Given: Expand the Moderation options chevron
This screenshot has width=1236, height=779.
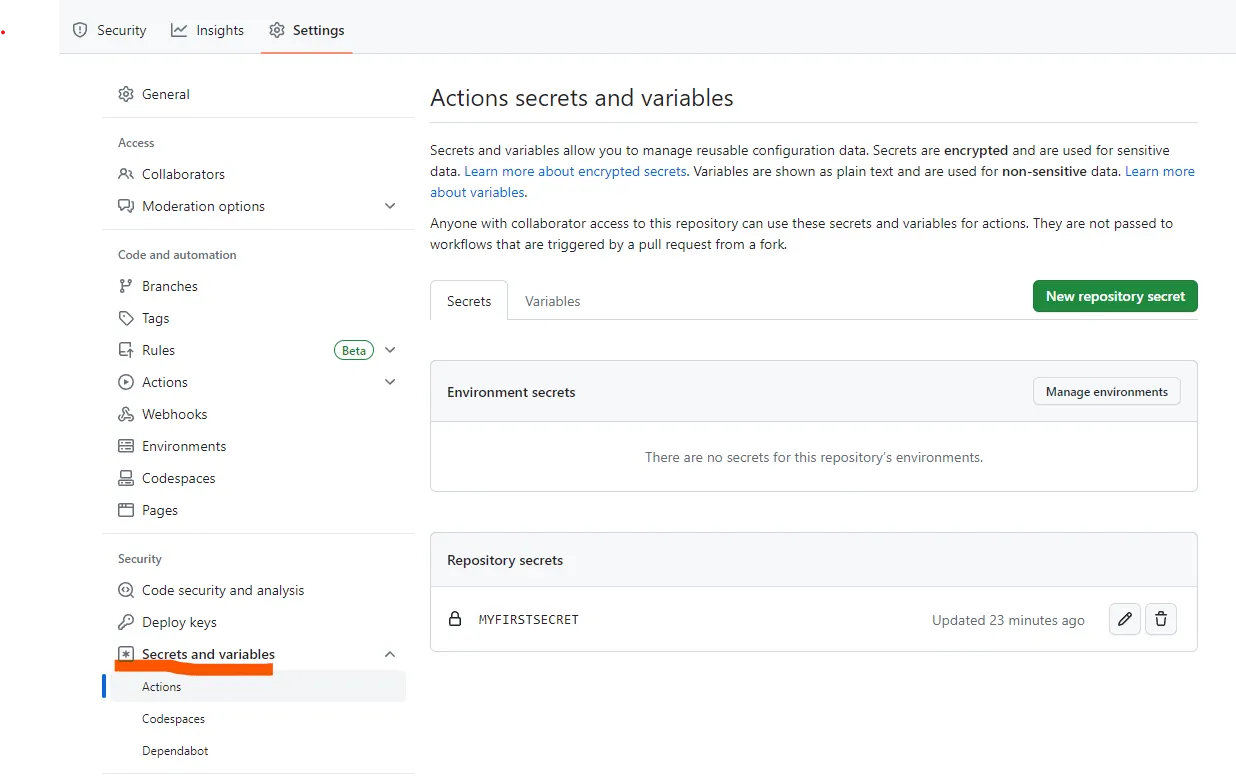Looking at the screenshot, I should click(x=390, y=206).
